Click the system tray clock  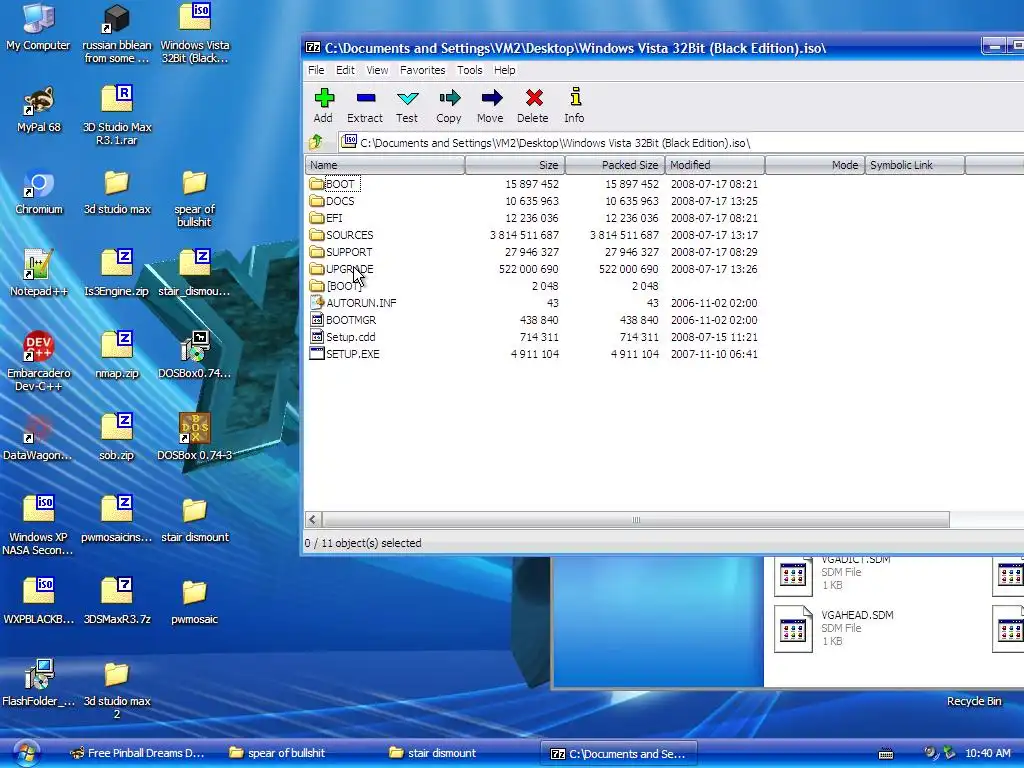coord(987,753)
